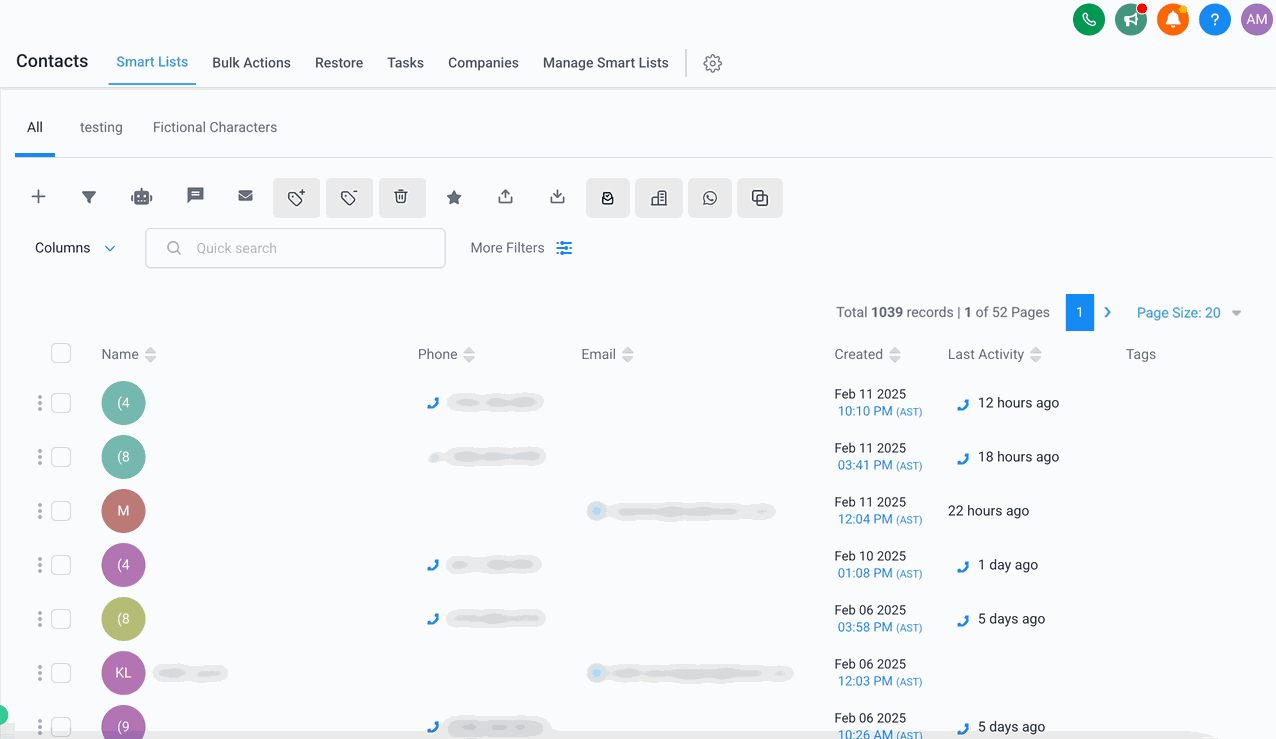Click the '1 day ago' activity text
This screenshot has width=1276, height=739.
[1008, 565]
